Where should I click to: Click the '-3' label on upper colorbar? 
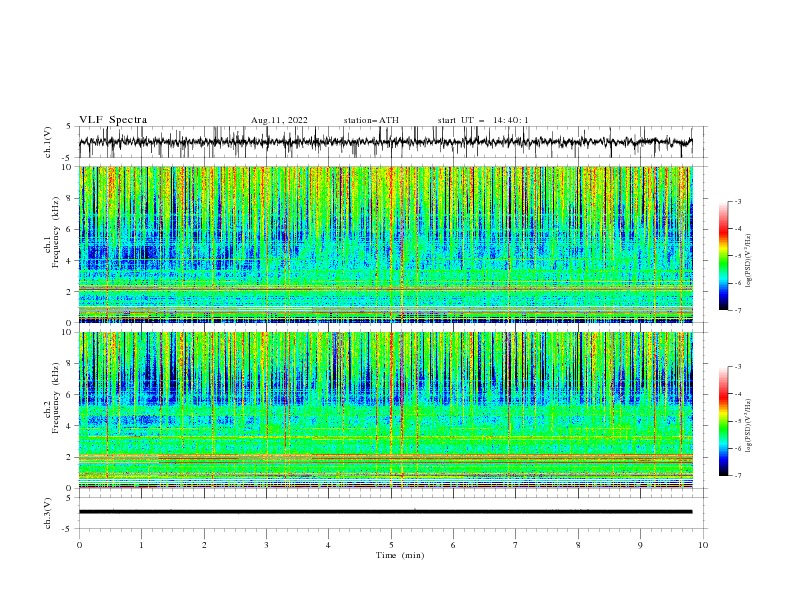(737, 201)
